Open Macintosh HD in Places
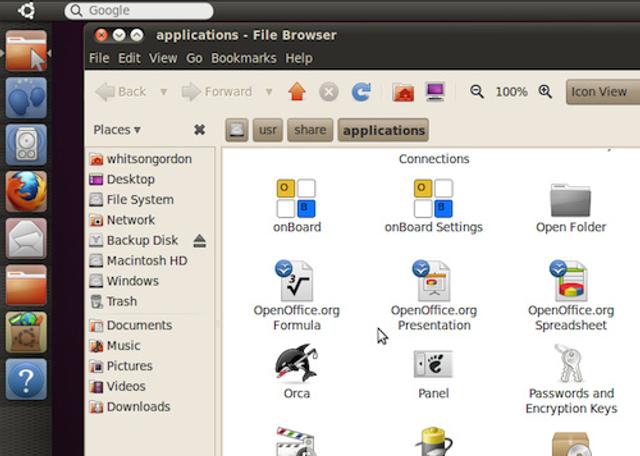This screenshot has height=456, width=640. (139, 260)
